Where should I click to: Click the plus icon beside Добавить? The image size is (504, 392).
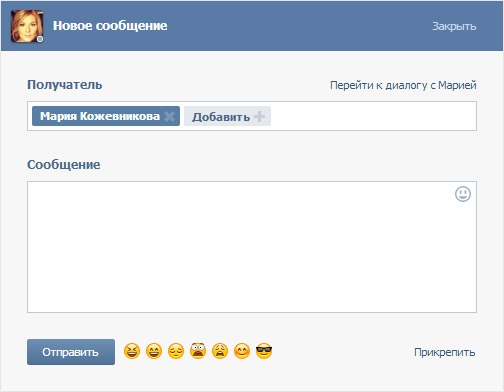point(259,116)
